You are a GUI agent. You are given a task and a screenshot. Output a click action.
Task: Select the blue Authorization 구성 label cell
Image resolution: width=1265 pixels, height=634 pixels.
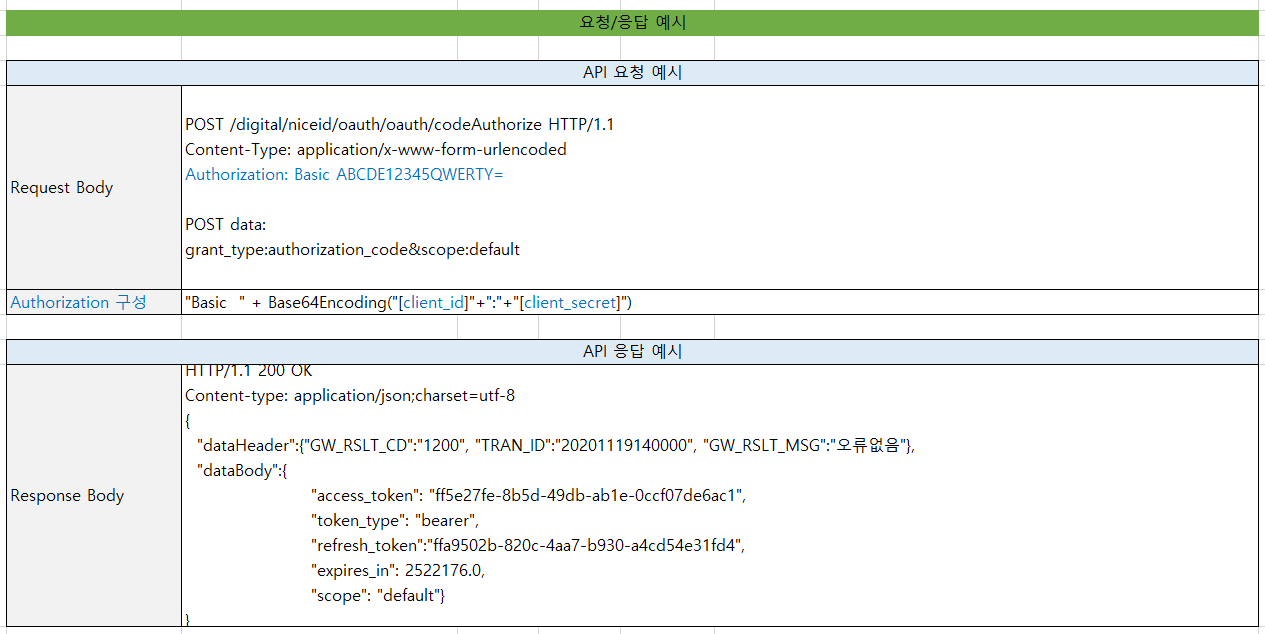[78, 303]
